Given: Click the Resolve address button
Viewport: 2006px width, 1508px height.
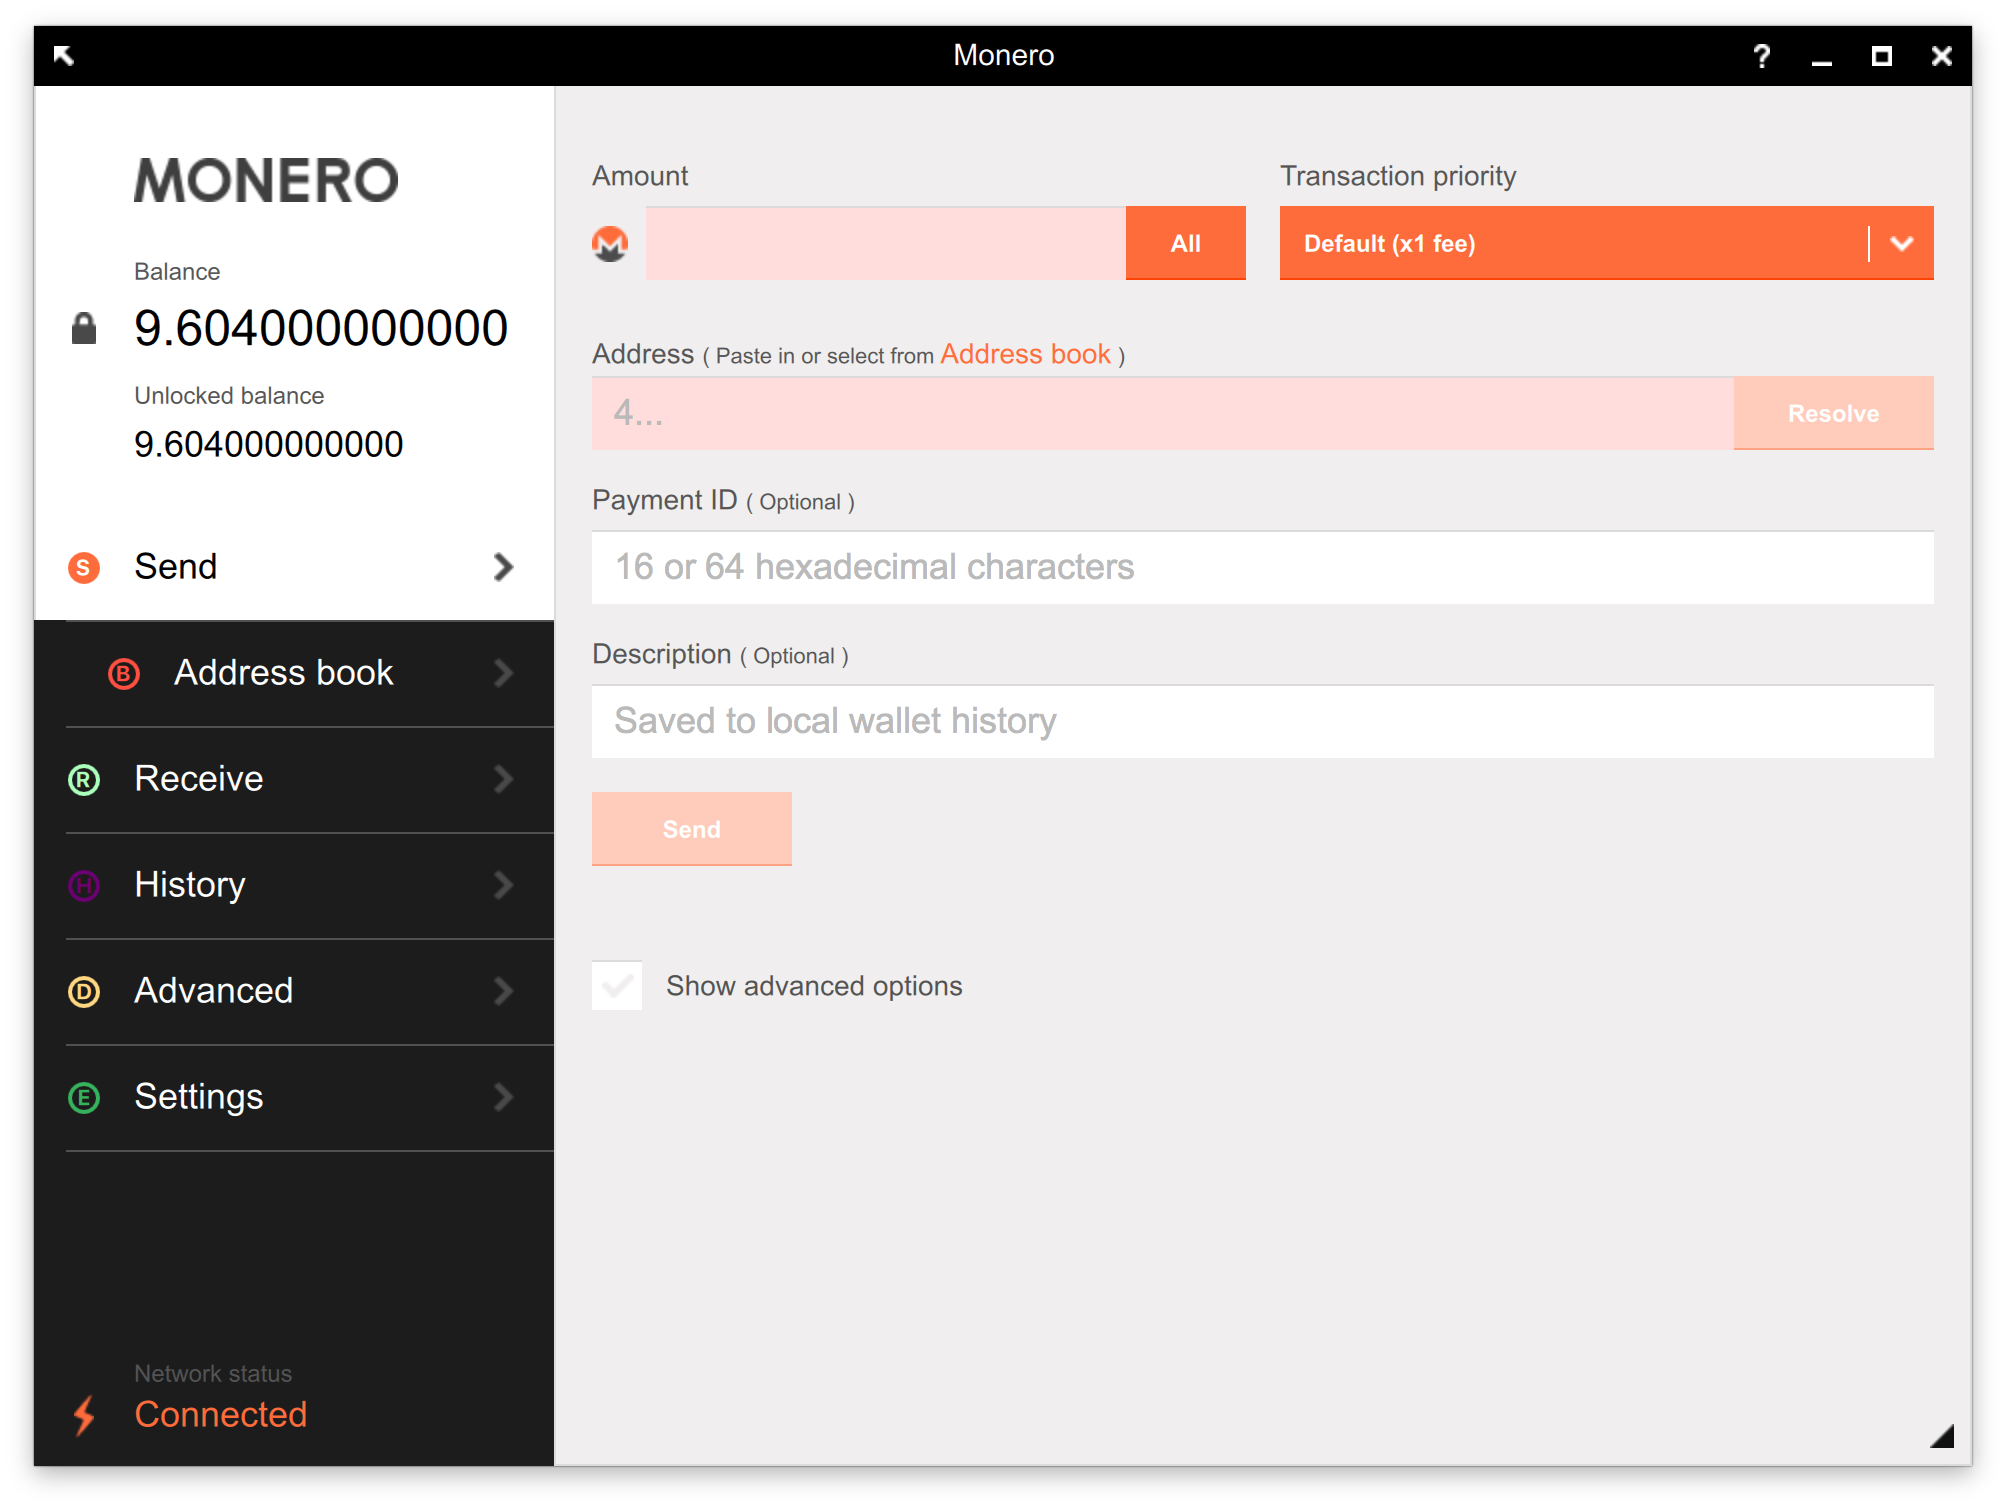Looking at the screenshot, I should pyautogui.click(x=1832, y=413).
